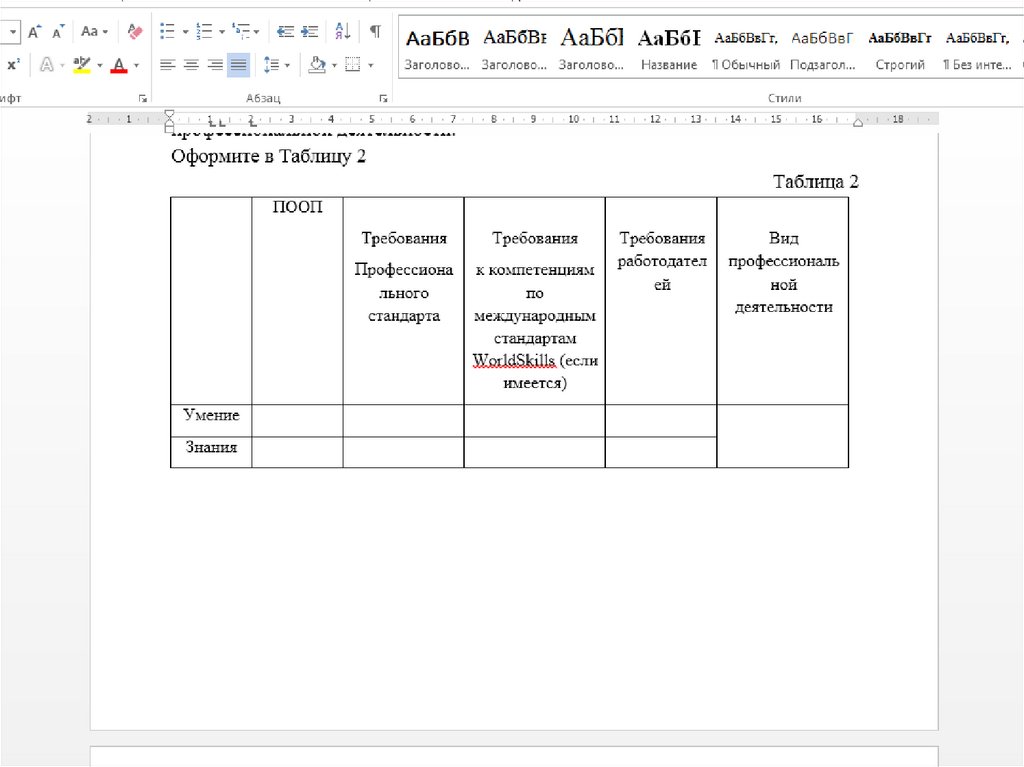This screenshot has width=1024, height=767.
Task: Click the Требования работодателей header cell
Action: point(661,301)
